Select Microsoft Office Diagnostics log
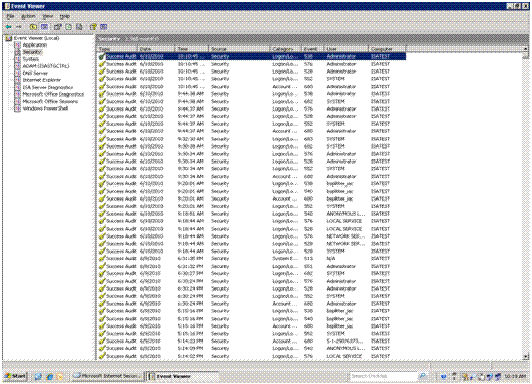 point(53,94)
